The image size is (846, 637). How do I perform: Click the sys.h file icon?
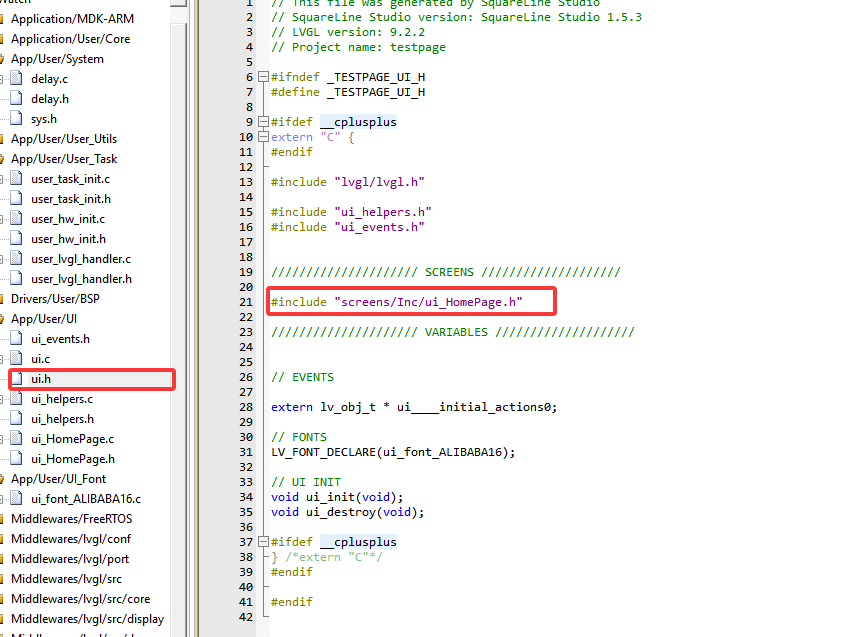[16, 119]
